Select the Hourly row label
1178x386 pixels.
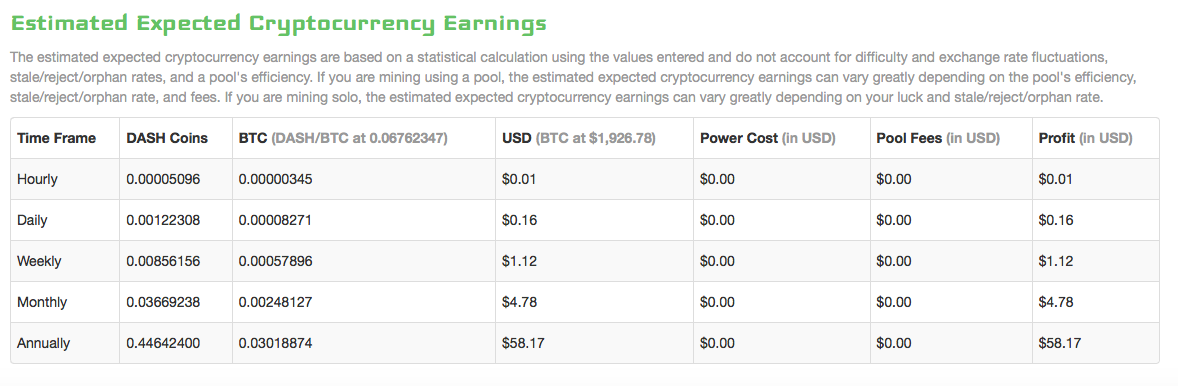click(38, 179)
